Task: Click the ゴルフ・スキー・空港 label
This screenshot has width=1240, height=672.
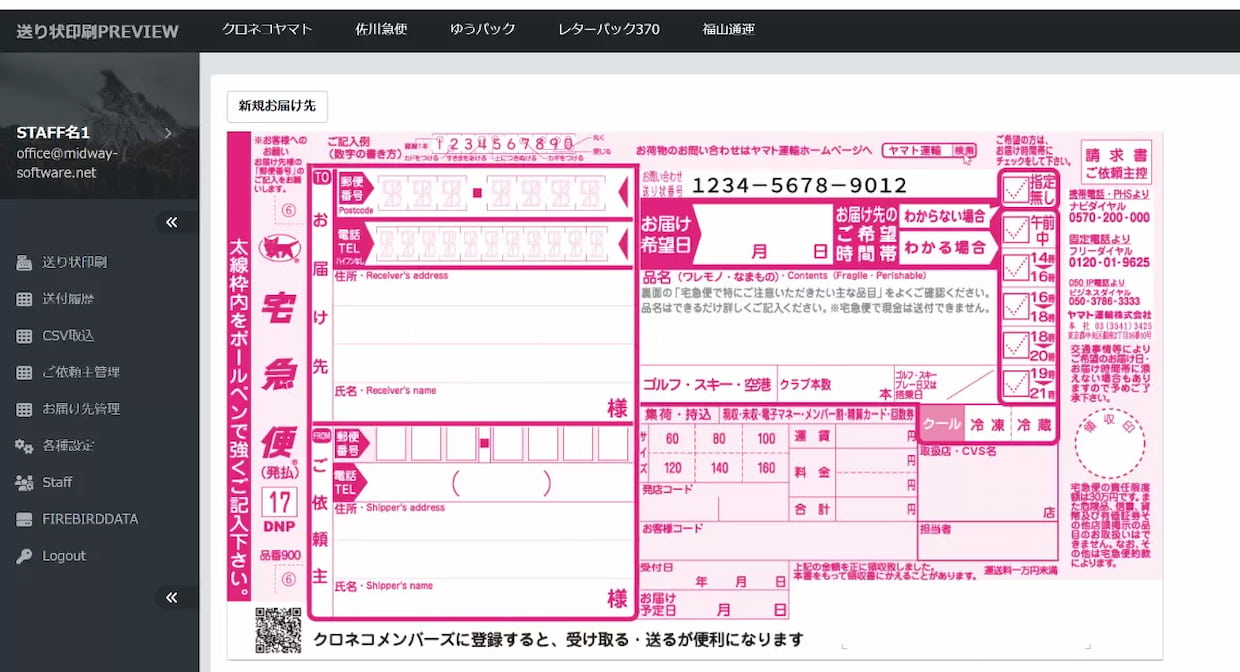Action: point(706,385)
